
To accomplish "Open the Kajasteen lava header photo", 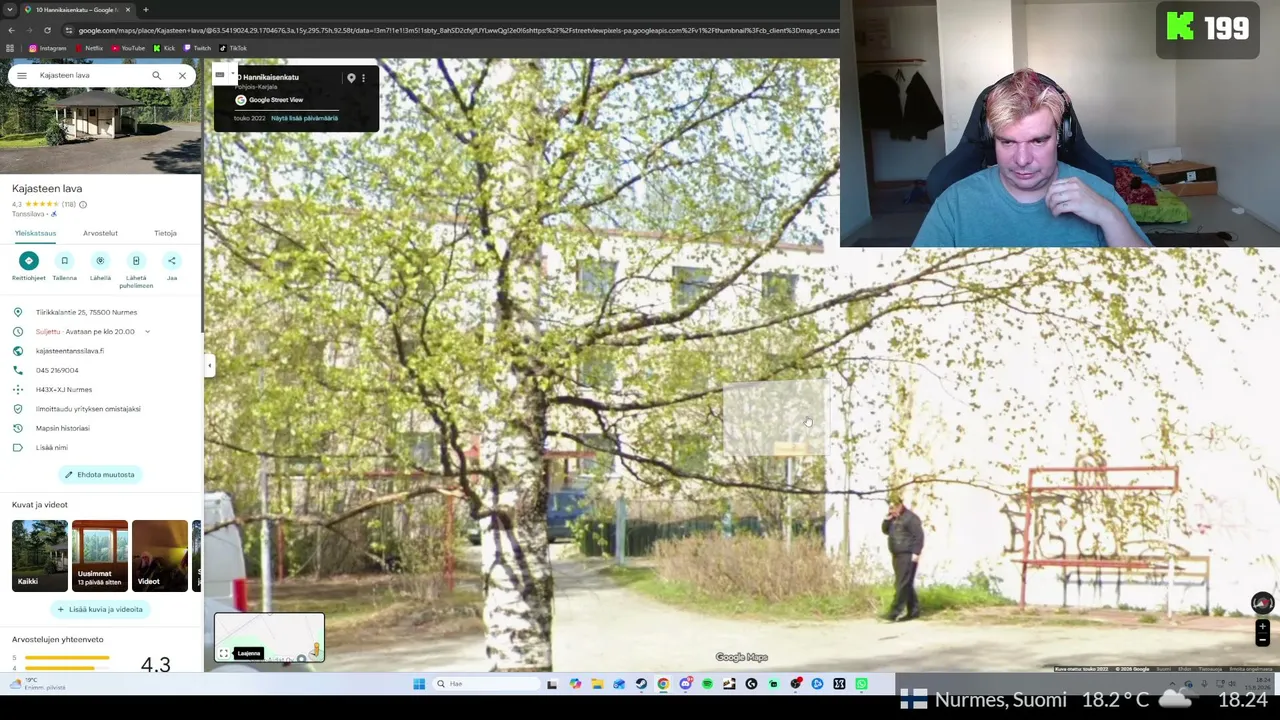I will (x=100, y=130).
